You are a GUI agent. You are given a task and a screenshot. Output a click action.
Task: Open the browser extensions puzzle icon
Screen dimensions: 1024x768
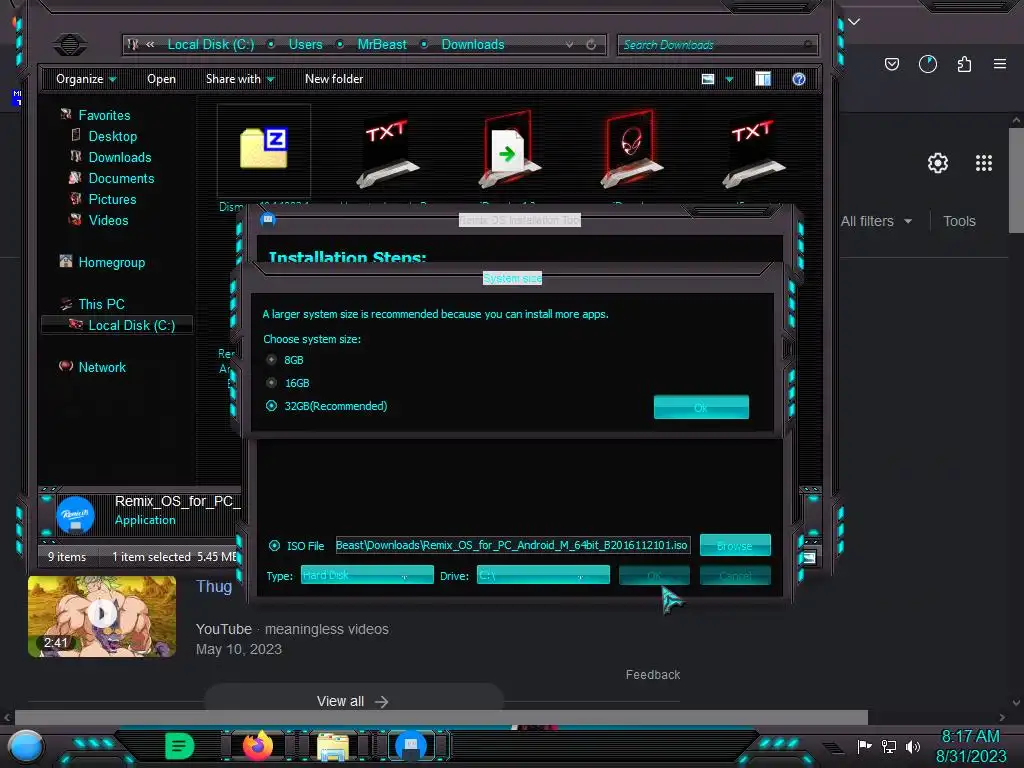[x=964, y=64]
